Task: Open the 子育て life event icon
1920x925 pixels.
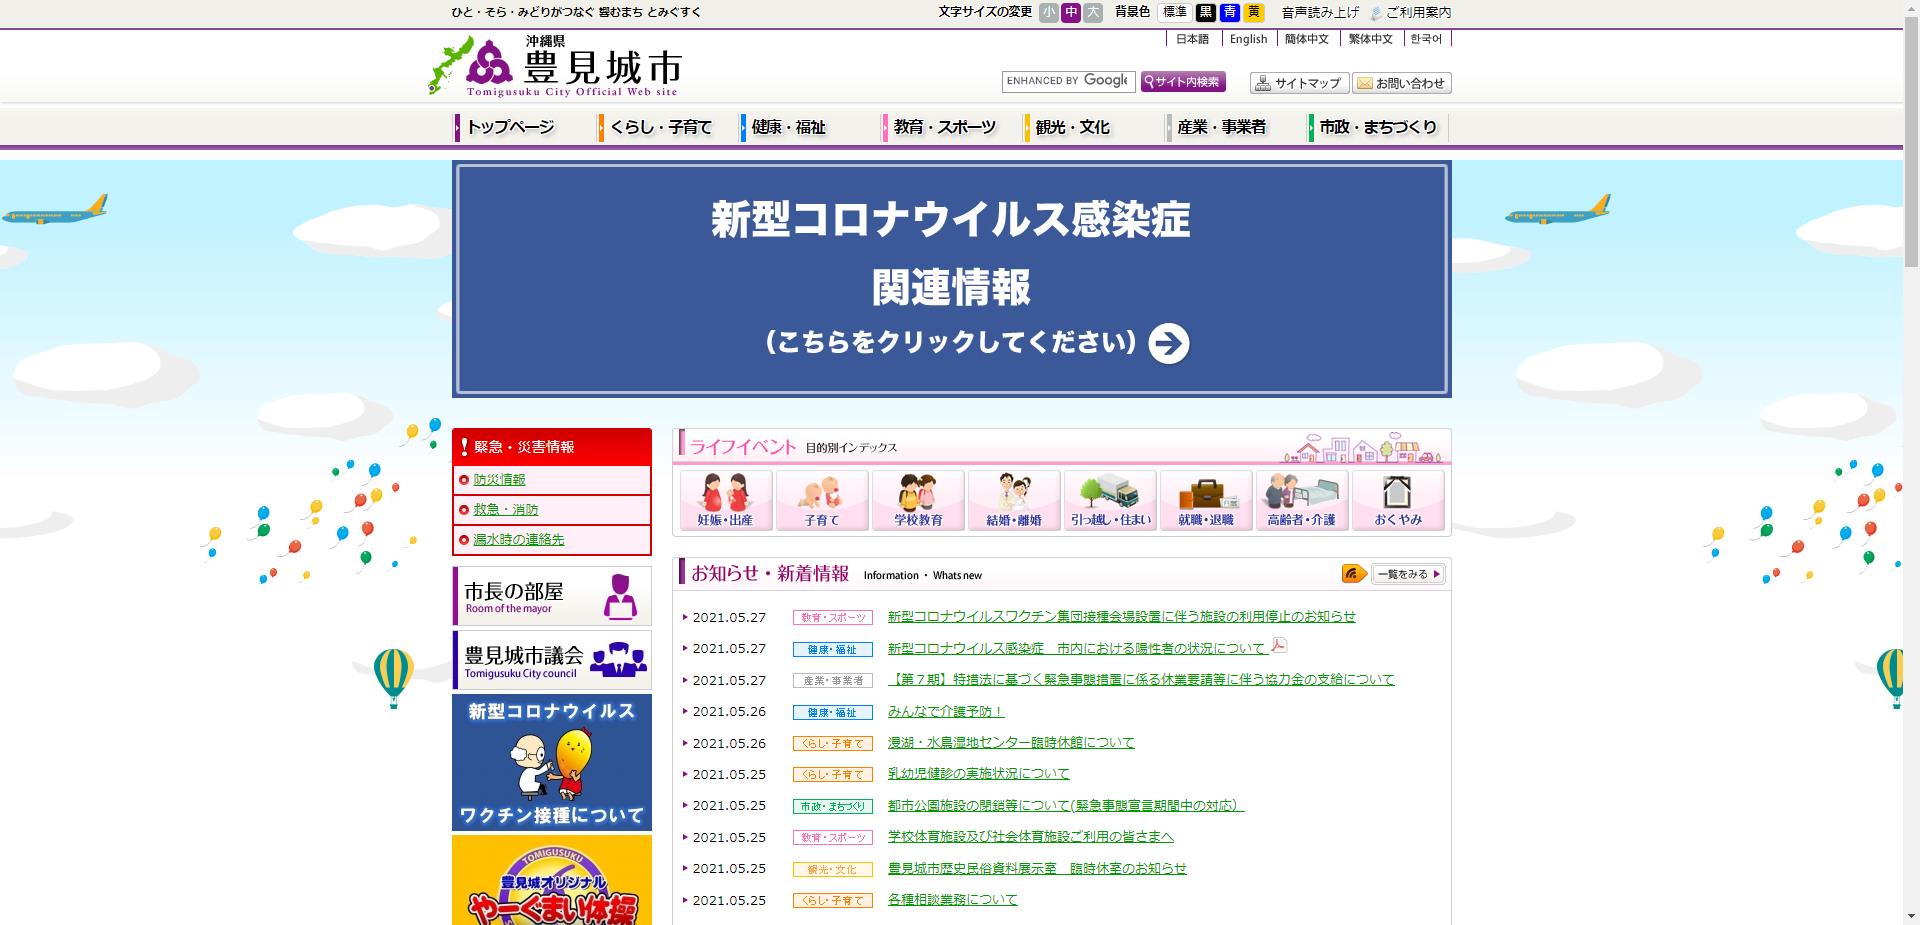Action: click(822, 500)
